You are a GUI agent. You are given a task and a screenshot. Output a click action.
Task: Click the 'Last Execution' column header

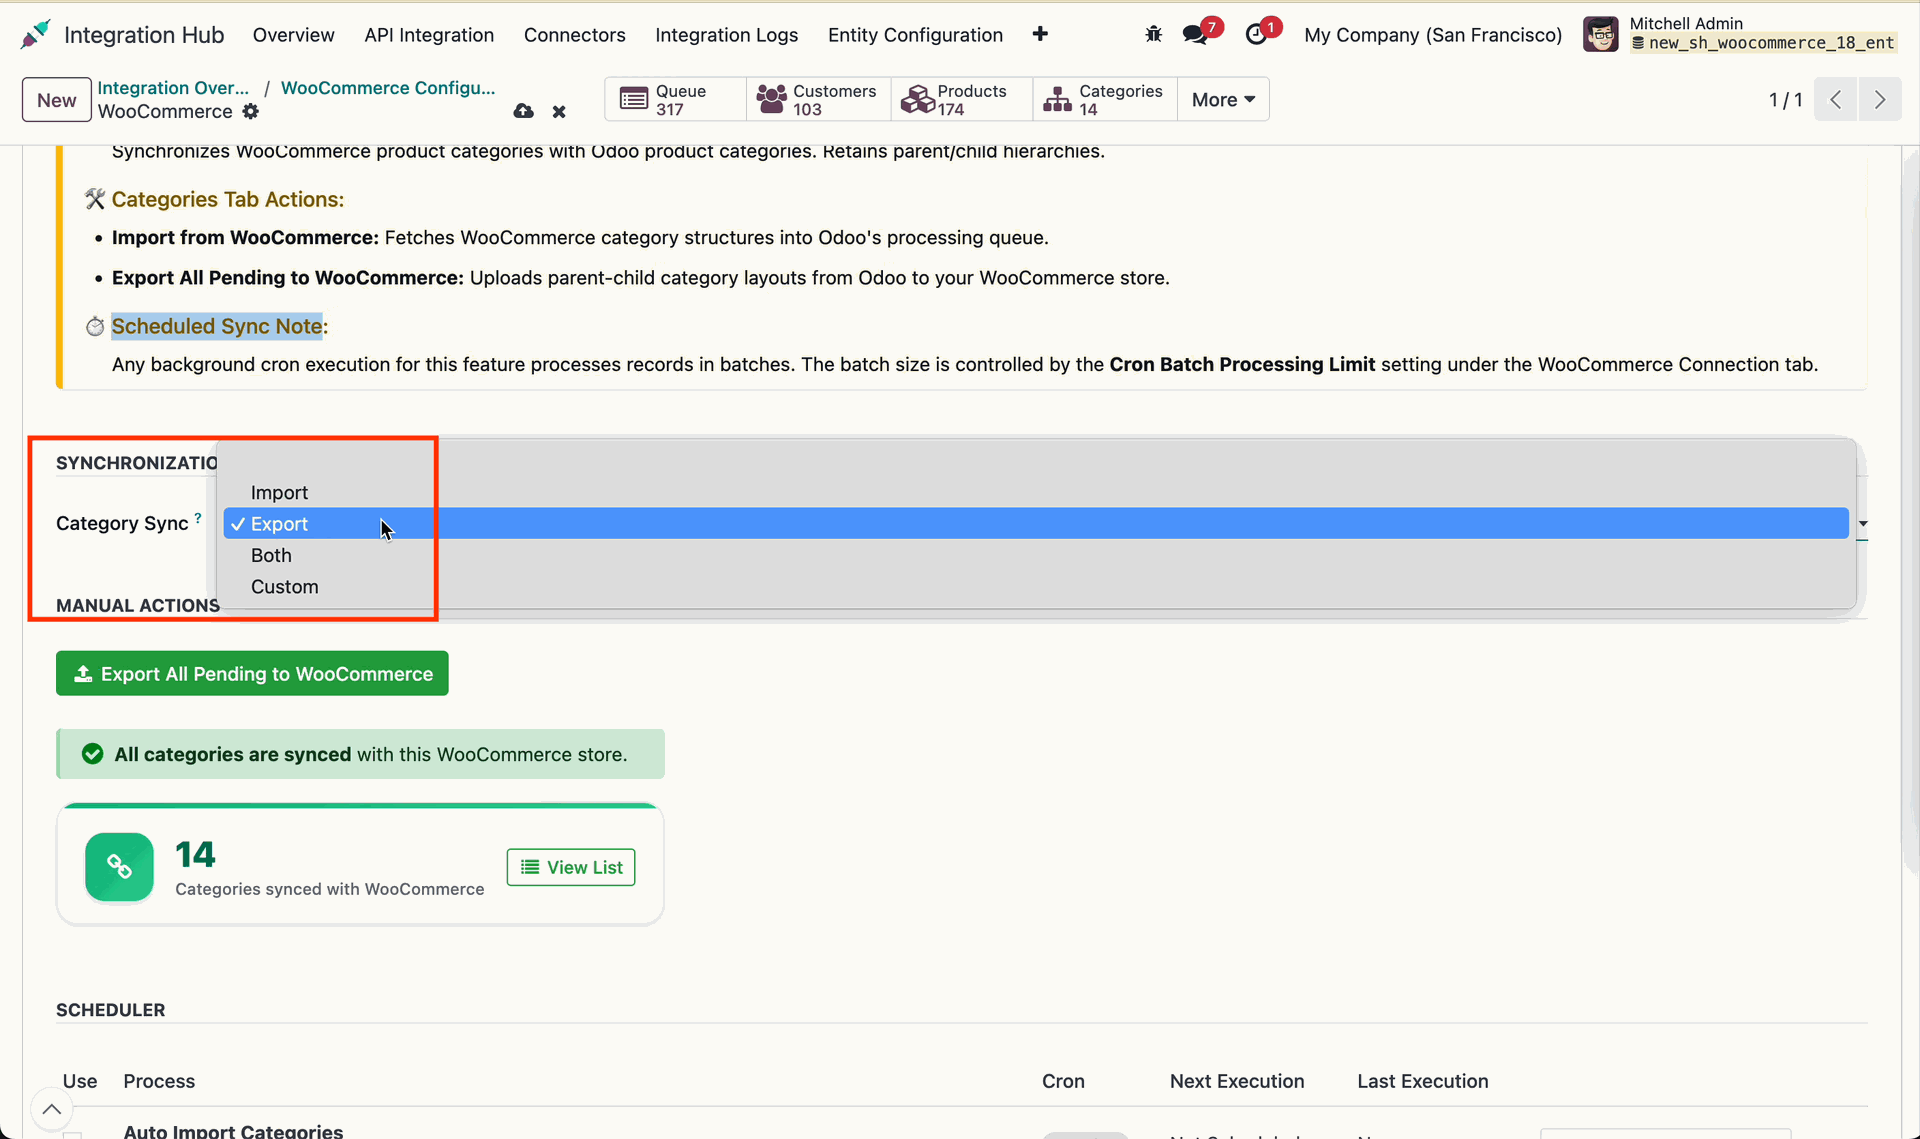coord(1422,1081)
